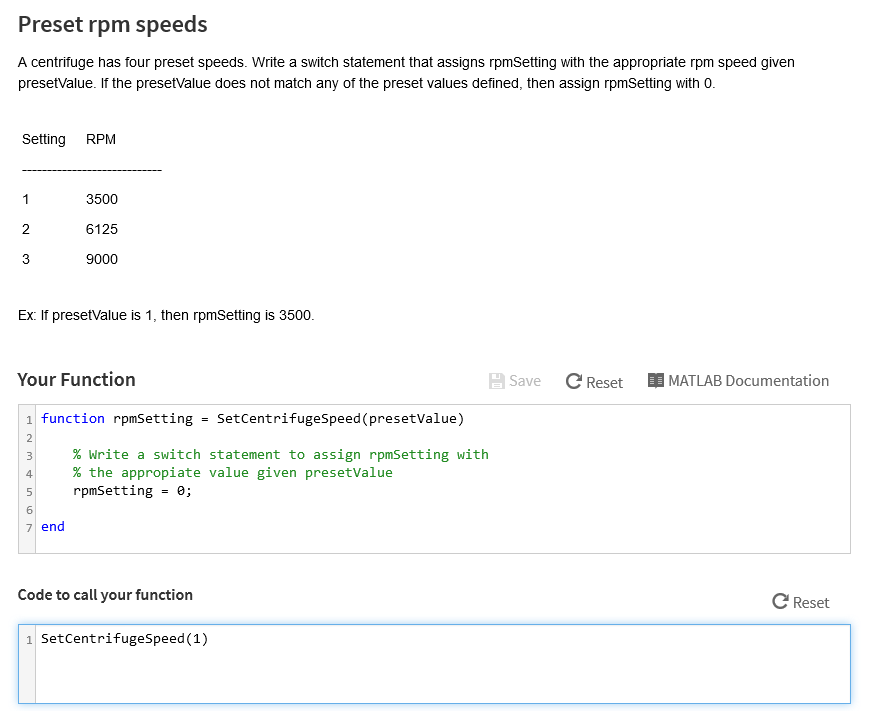Select the grayed Save icon next to Reset
This screenshot has height=725, width=873.
pyautogui.click(x=497, y=381)
